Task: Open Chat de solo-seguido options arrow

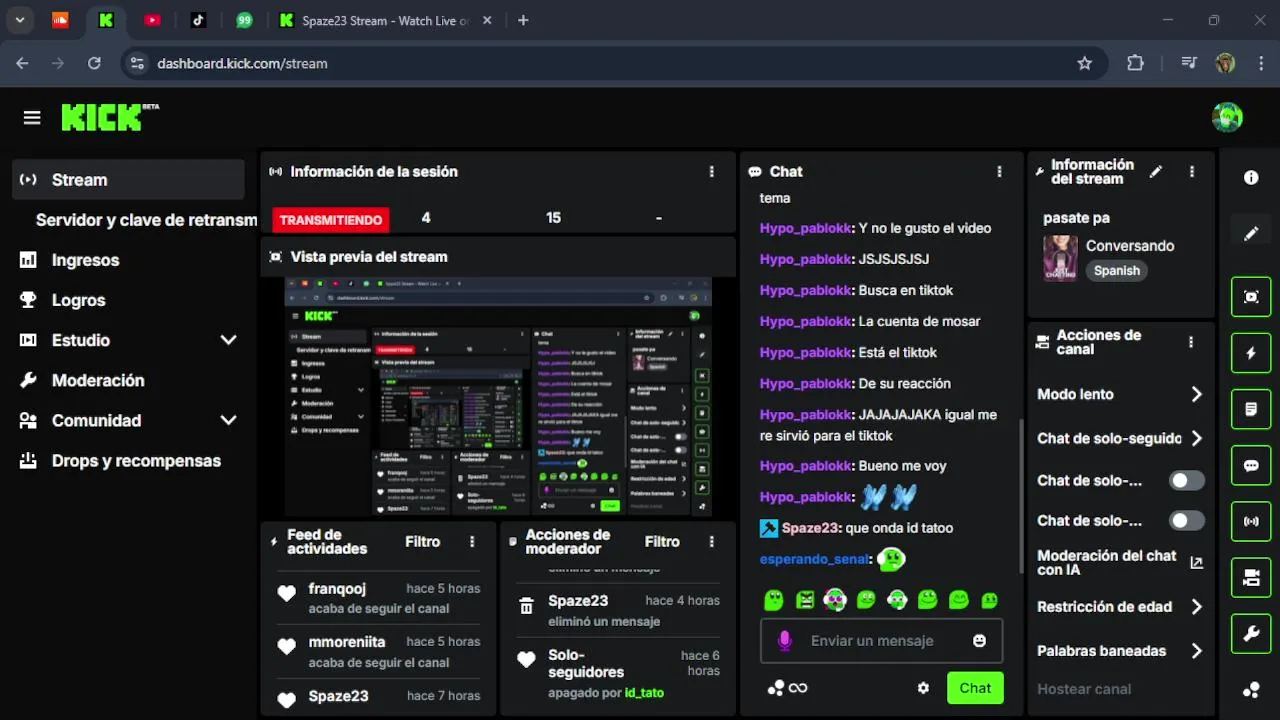Action: [1196, 438]
